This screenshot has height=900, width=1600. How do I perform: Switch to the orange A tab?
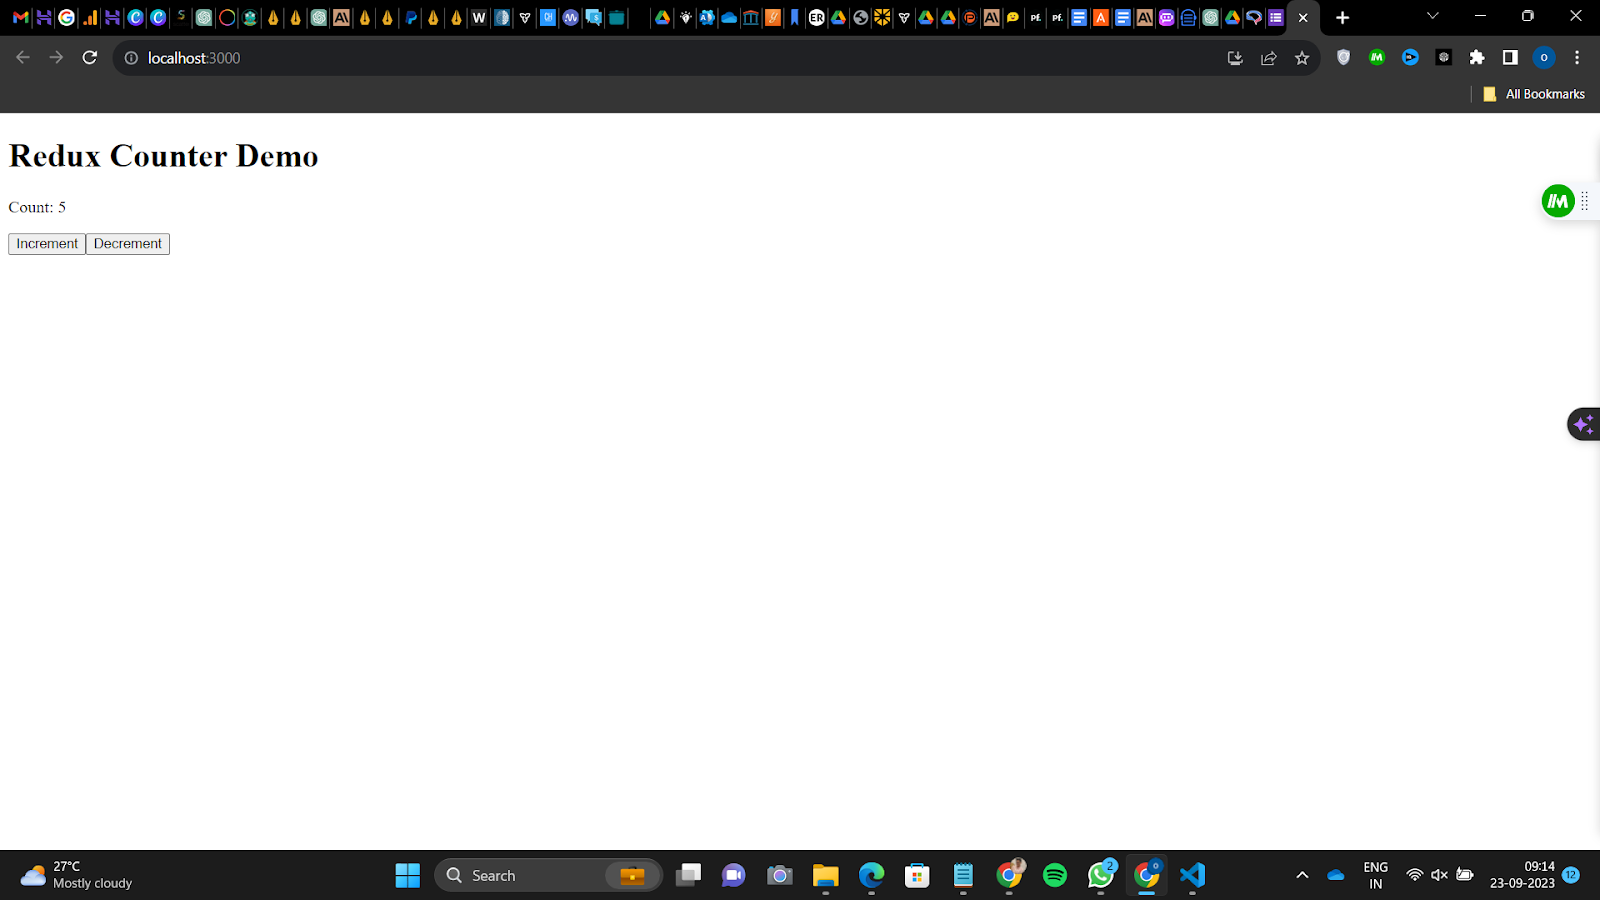[x=1101, y=18]
